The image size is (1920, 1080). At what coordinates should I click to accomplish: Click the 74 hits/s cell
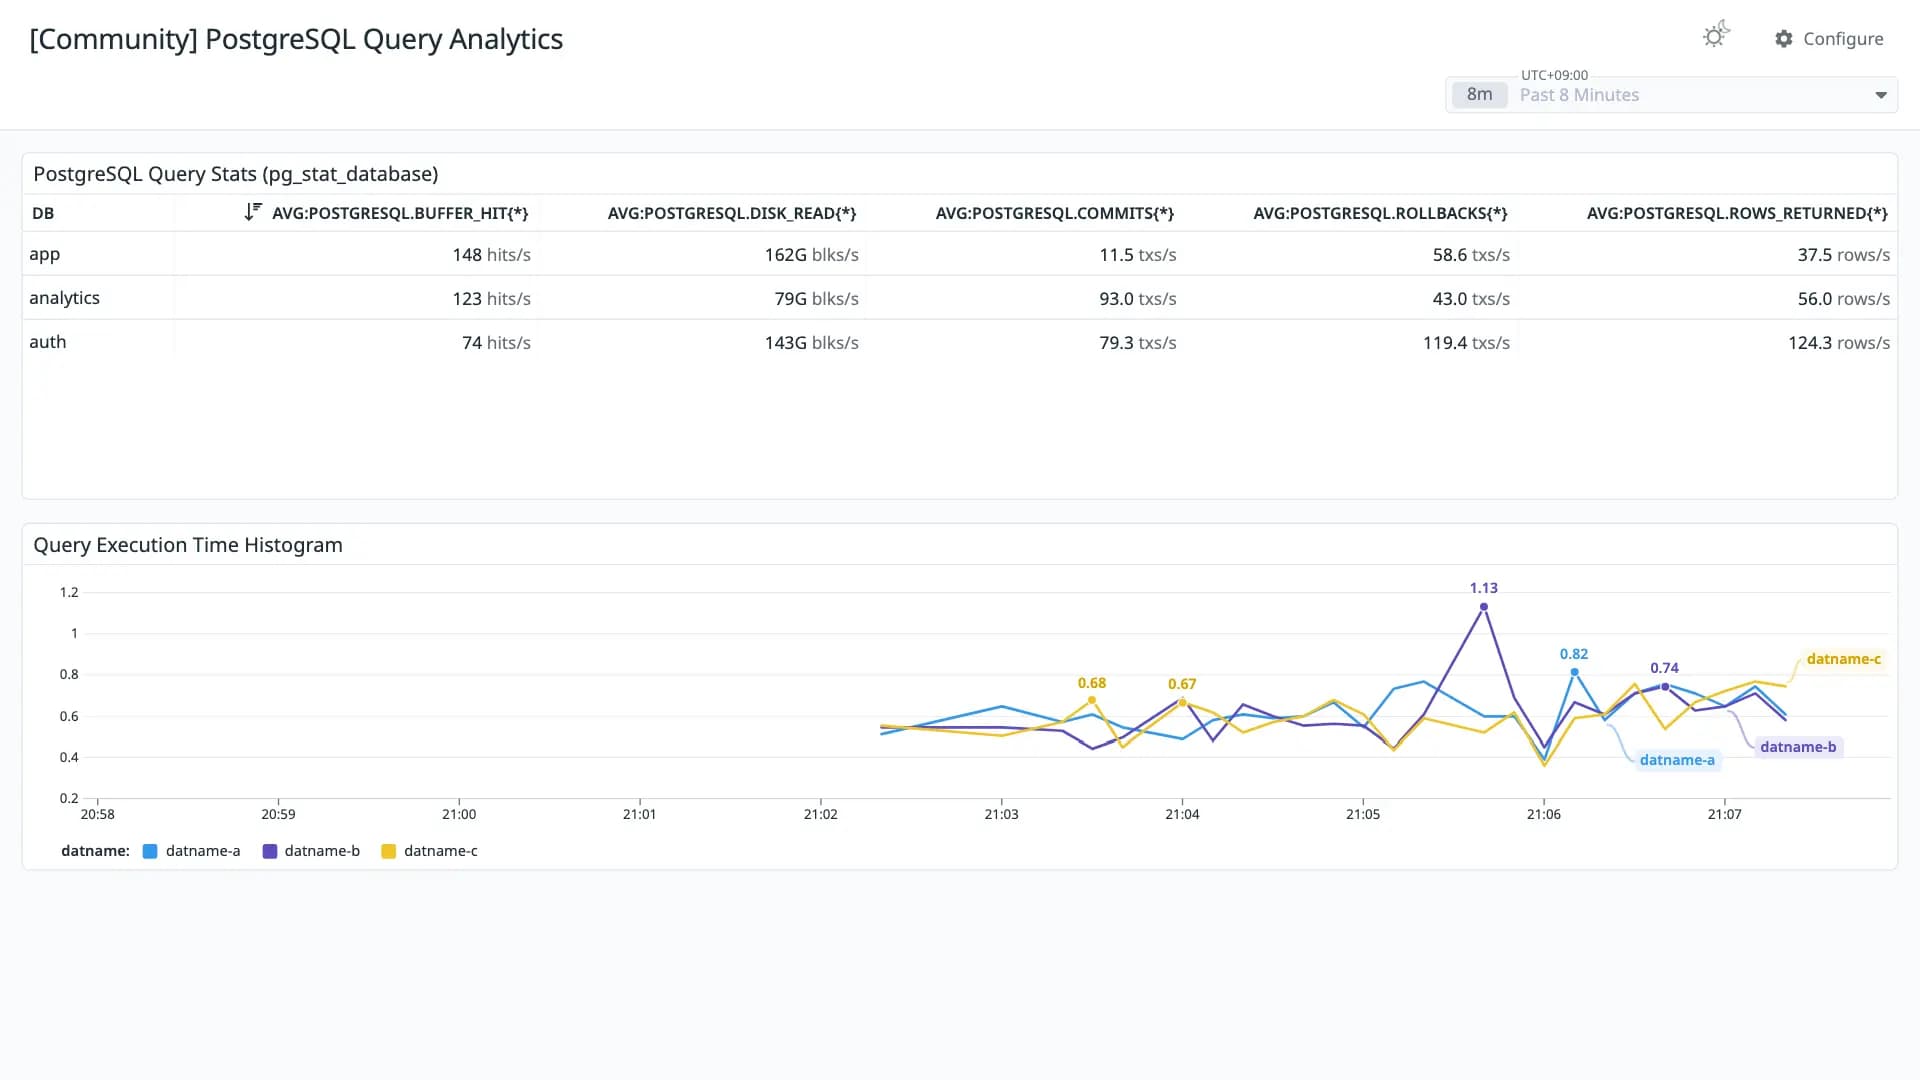click(x=496, y=343)
